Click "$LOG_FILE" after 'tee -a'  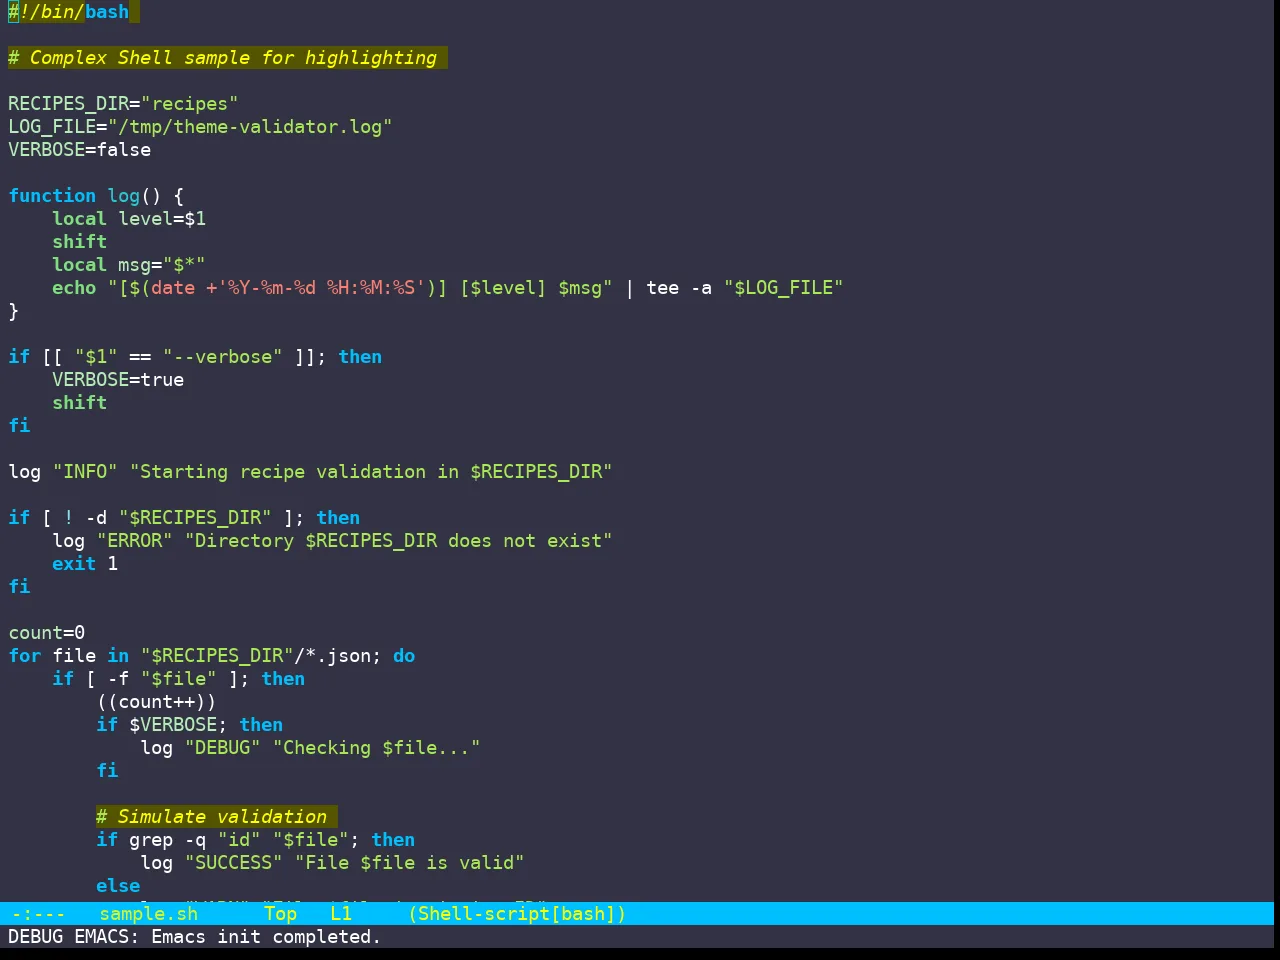pos(784,288)
